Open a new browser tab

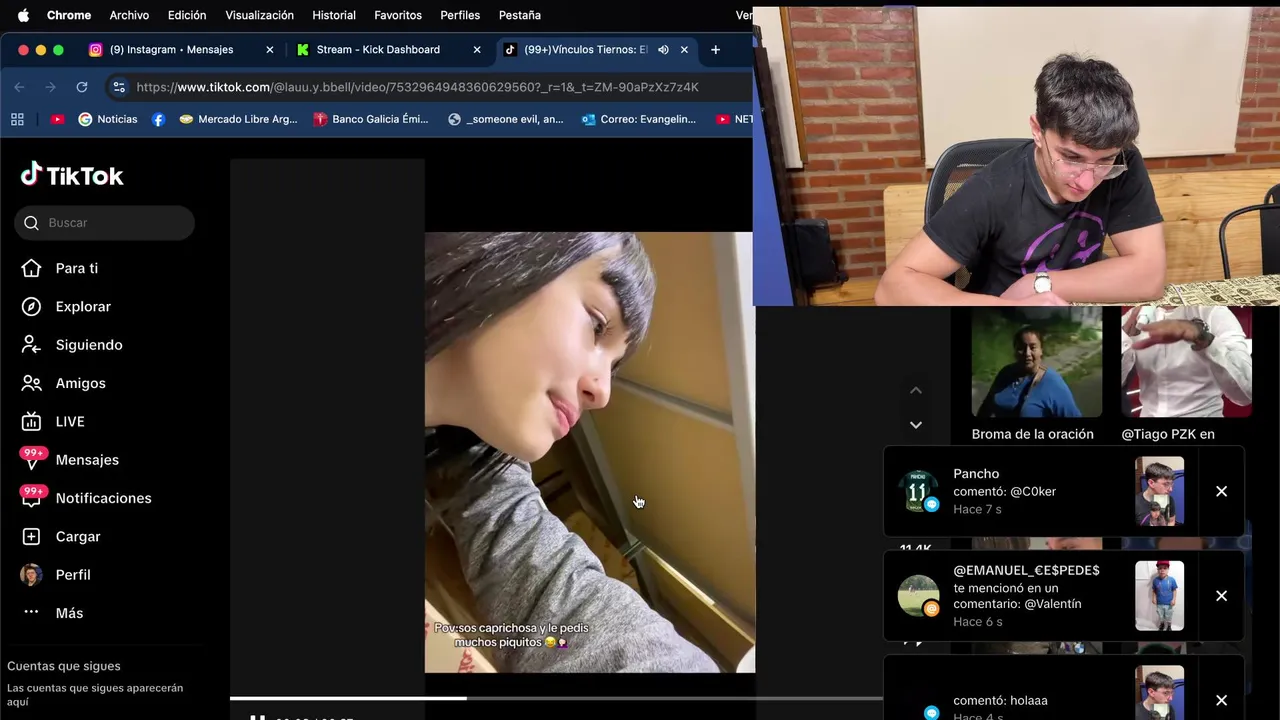715,50
